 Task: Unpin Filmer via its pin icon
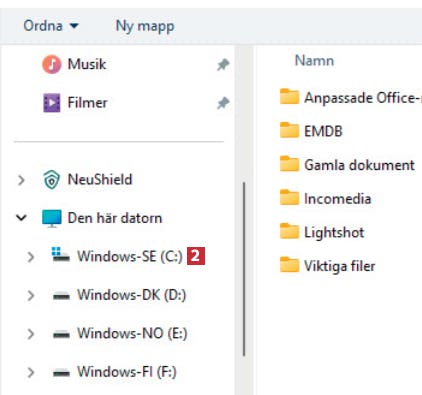tap(223, 103)
